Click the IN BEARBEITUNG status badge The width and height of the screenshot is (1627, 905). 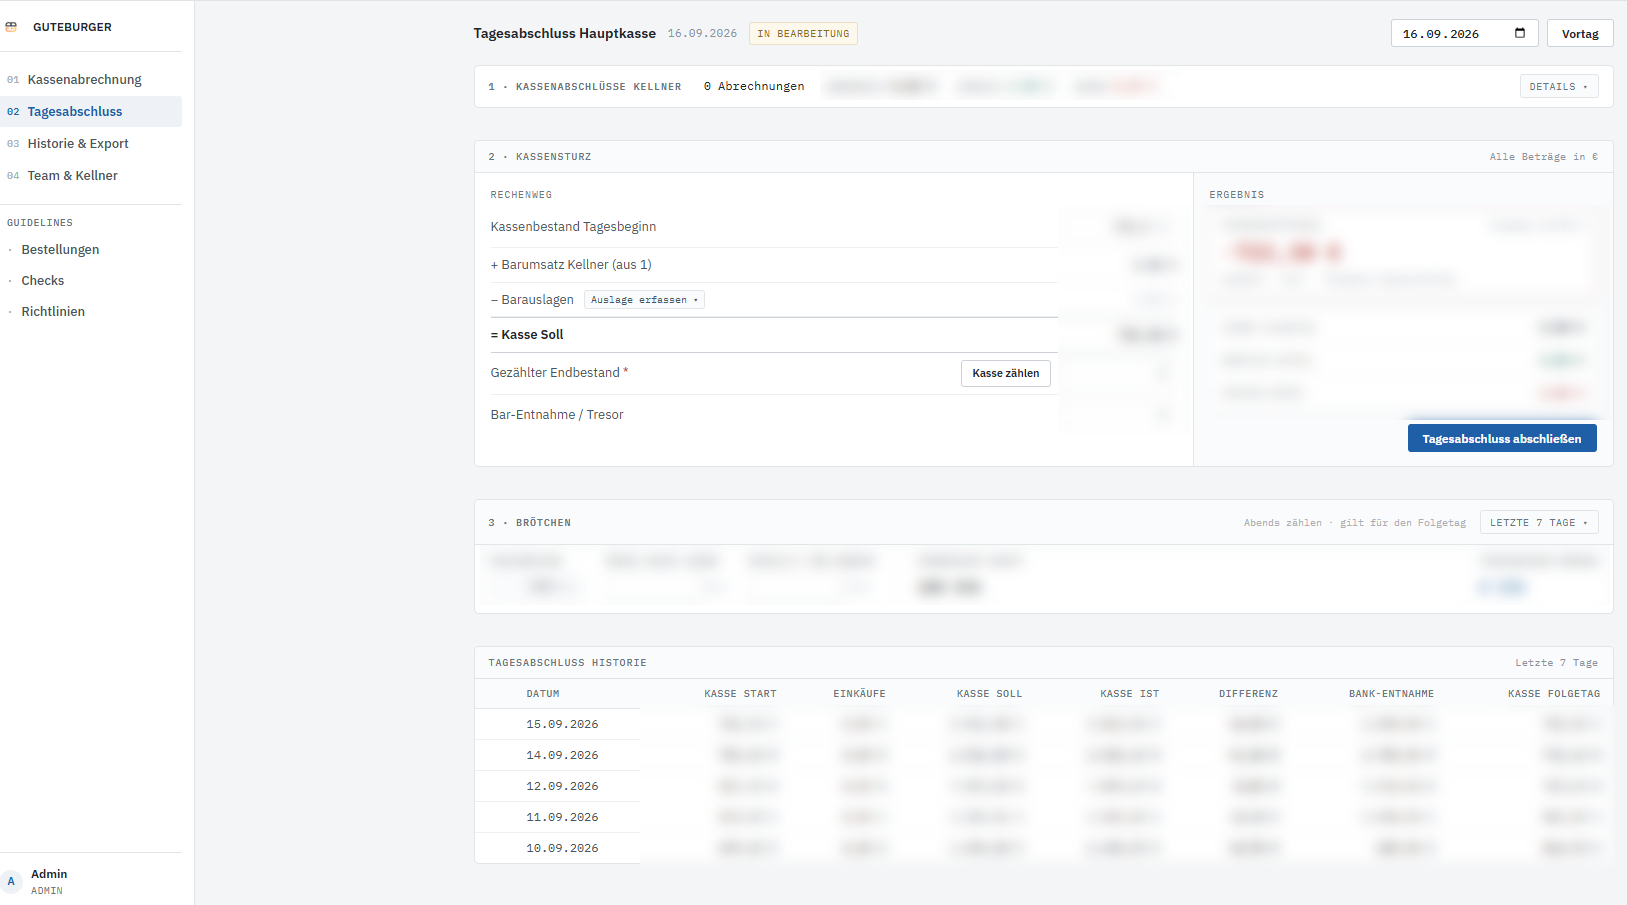coord(803,33)
